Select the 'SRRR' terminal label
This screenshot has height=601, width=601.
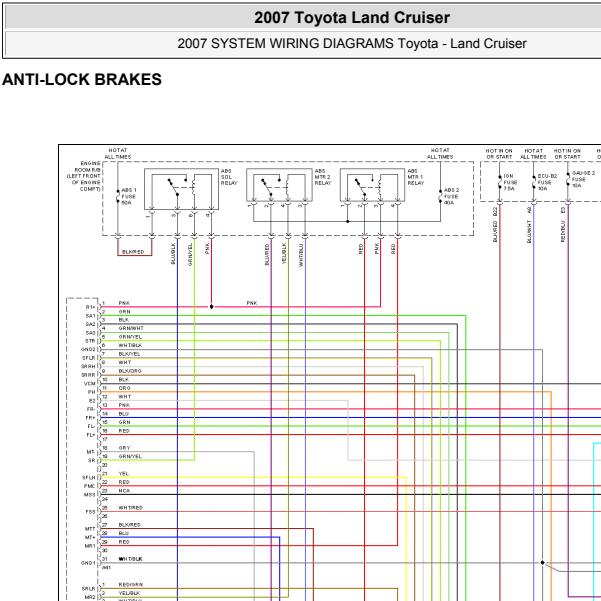(88, 375)
